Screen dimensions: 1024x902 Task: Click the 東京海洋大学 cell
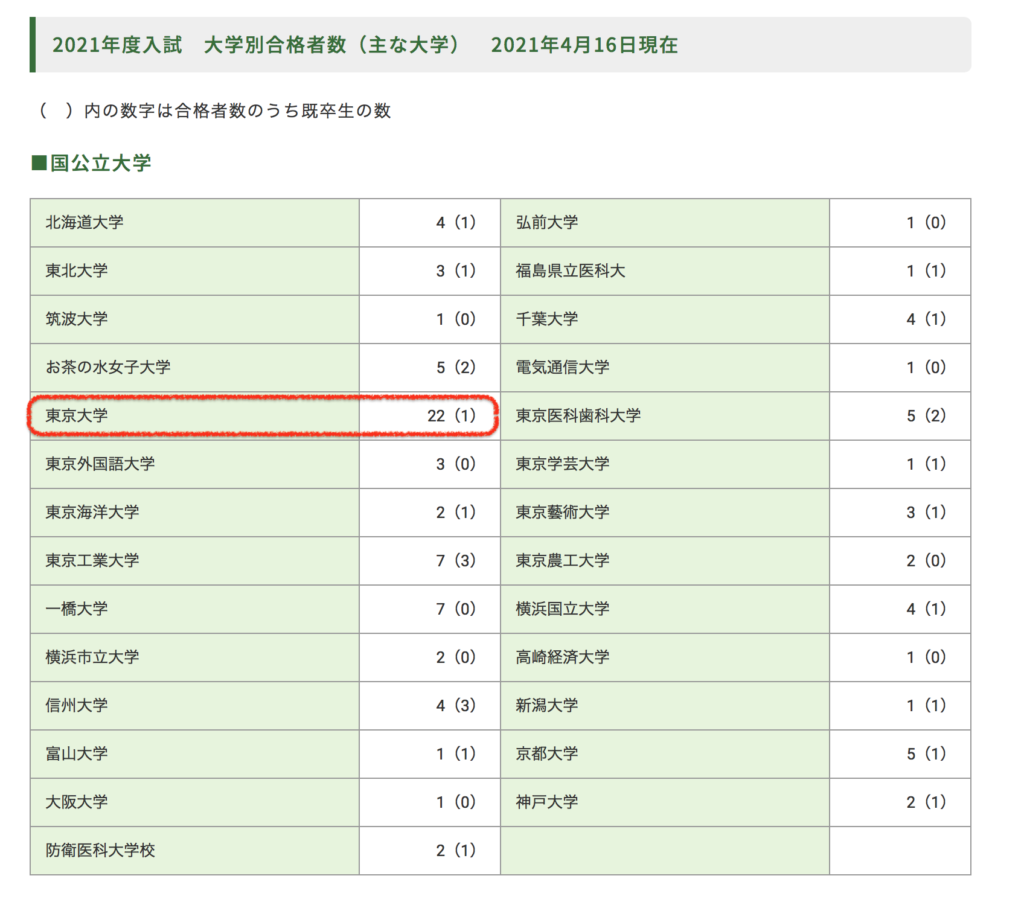coord(195,513)
